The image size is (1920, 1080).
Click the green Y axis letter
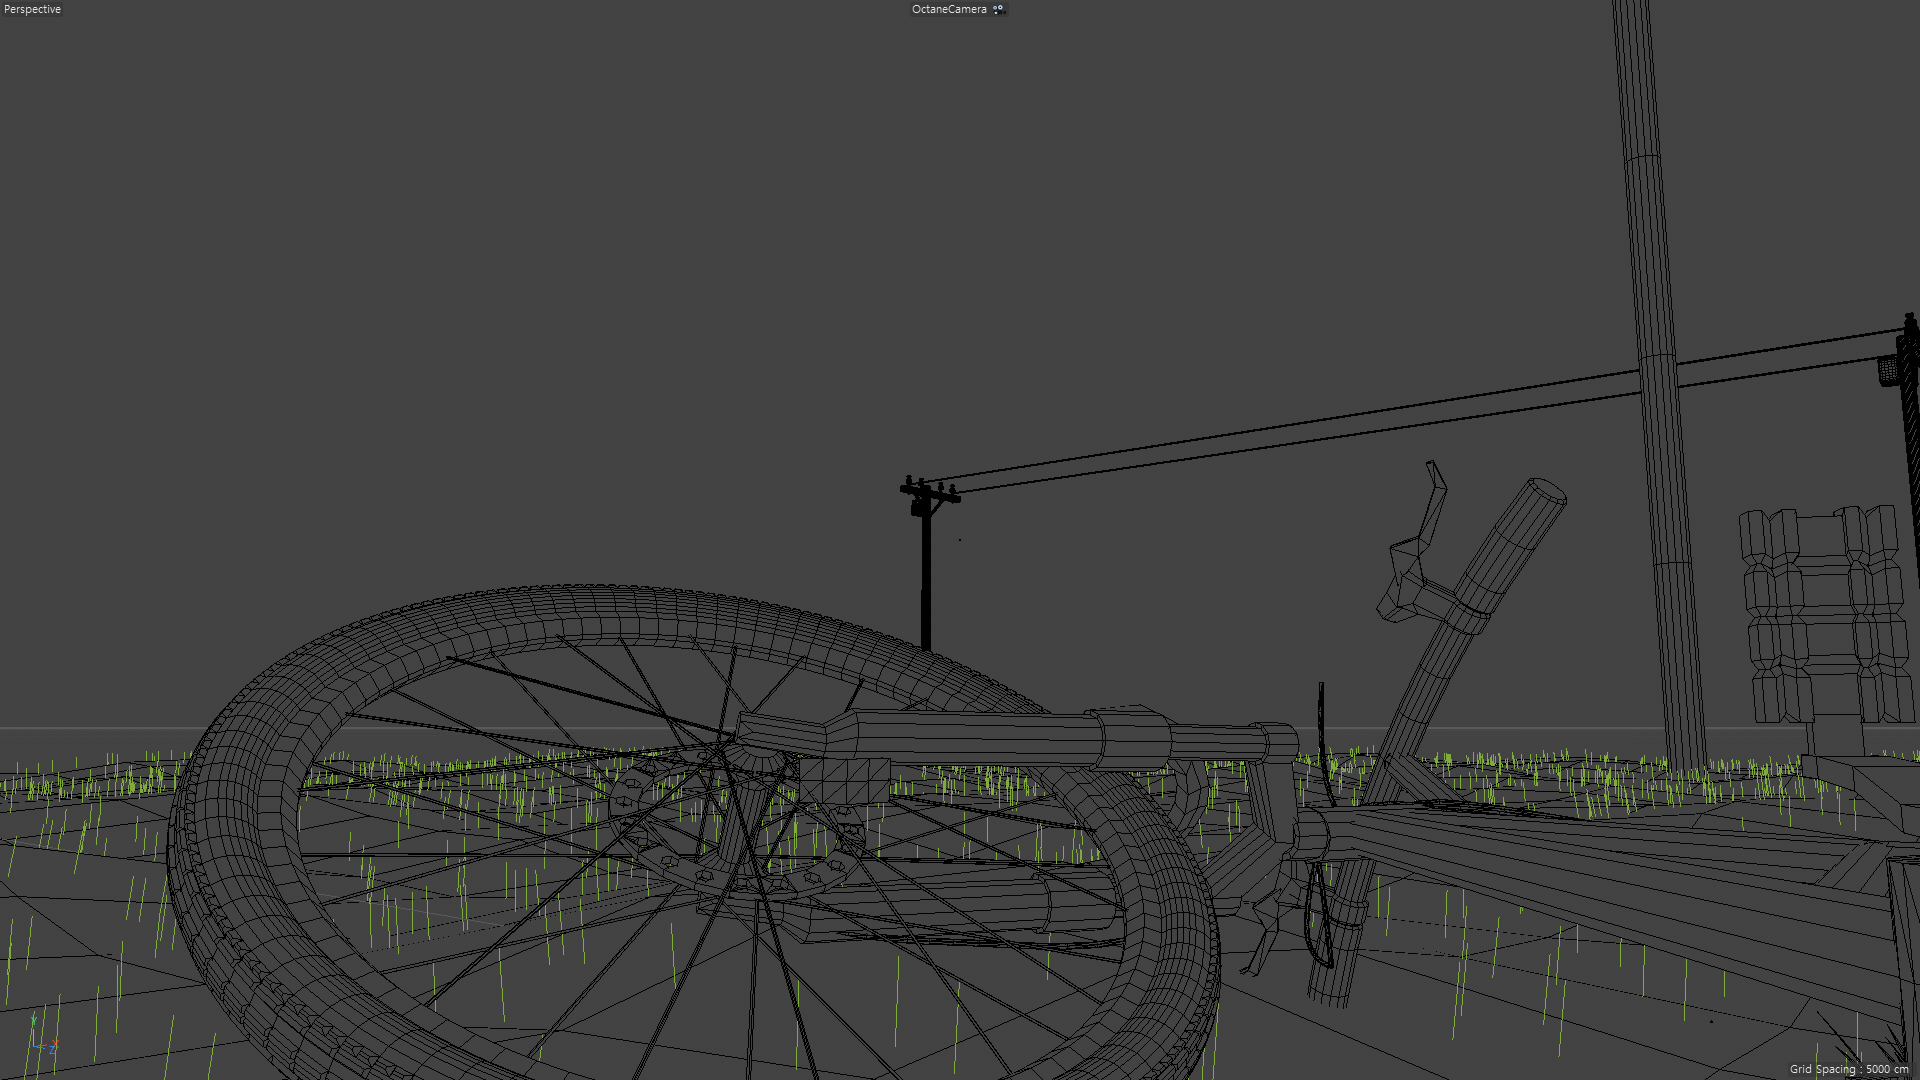33,1021
